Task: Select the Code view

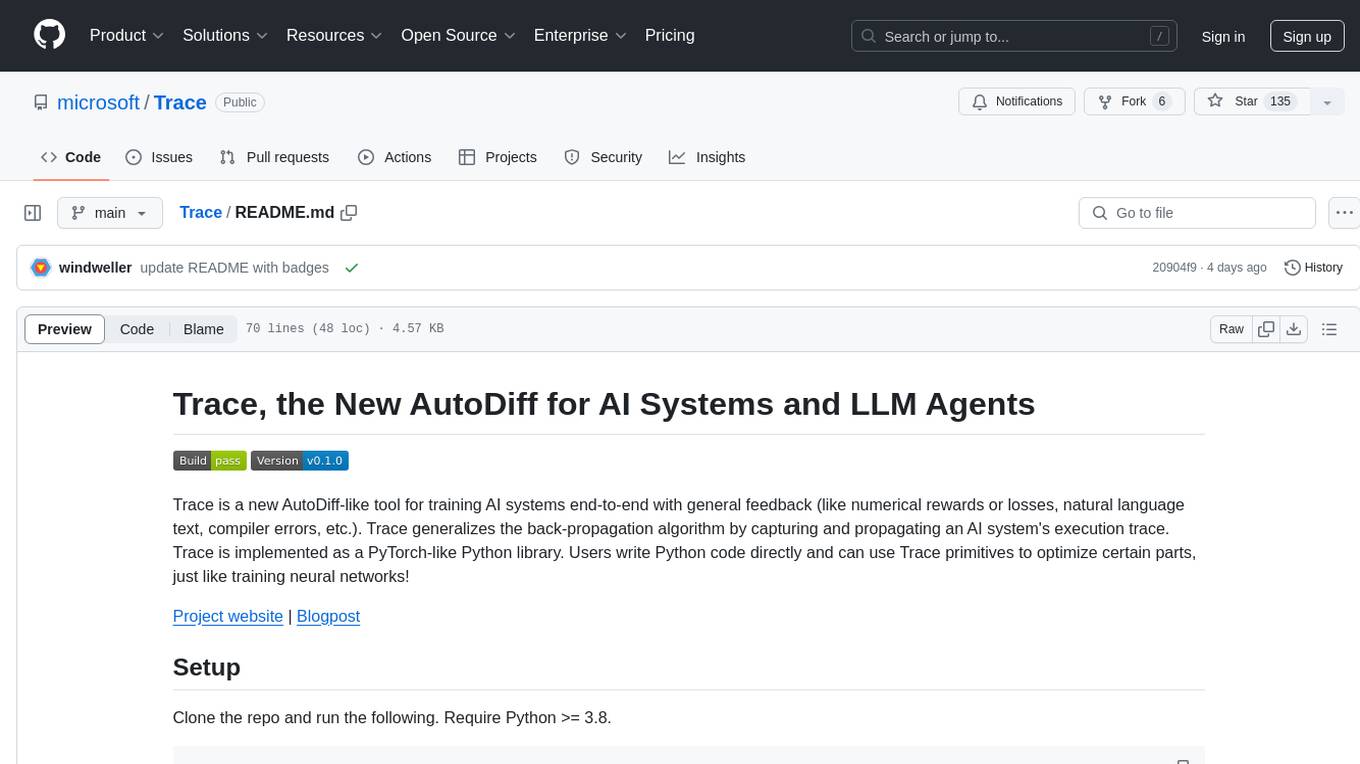Action: click(x=137, y=329)
